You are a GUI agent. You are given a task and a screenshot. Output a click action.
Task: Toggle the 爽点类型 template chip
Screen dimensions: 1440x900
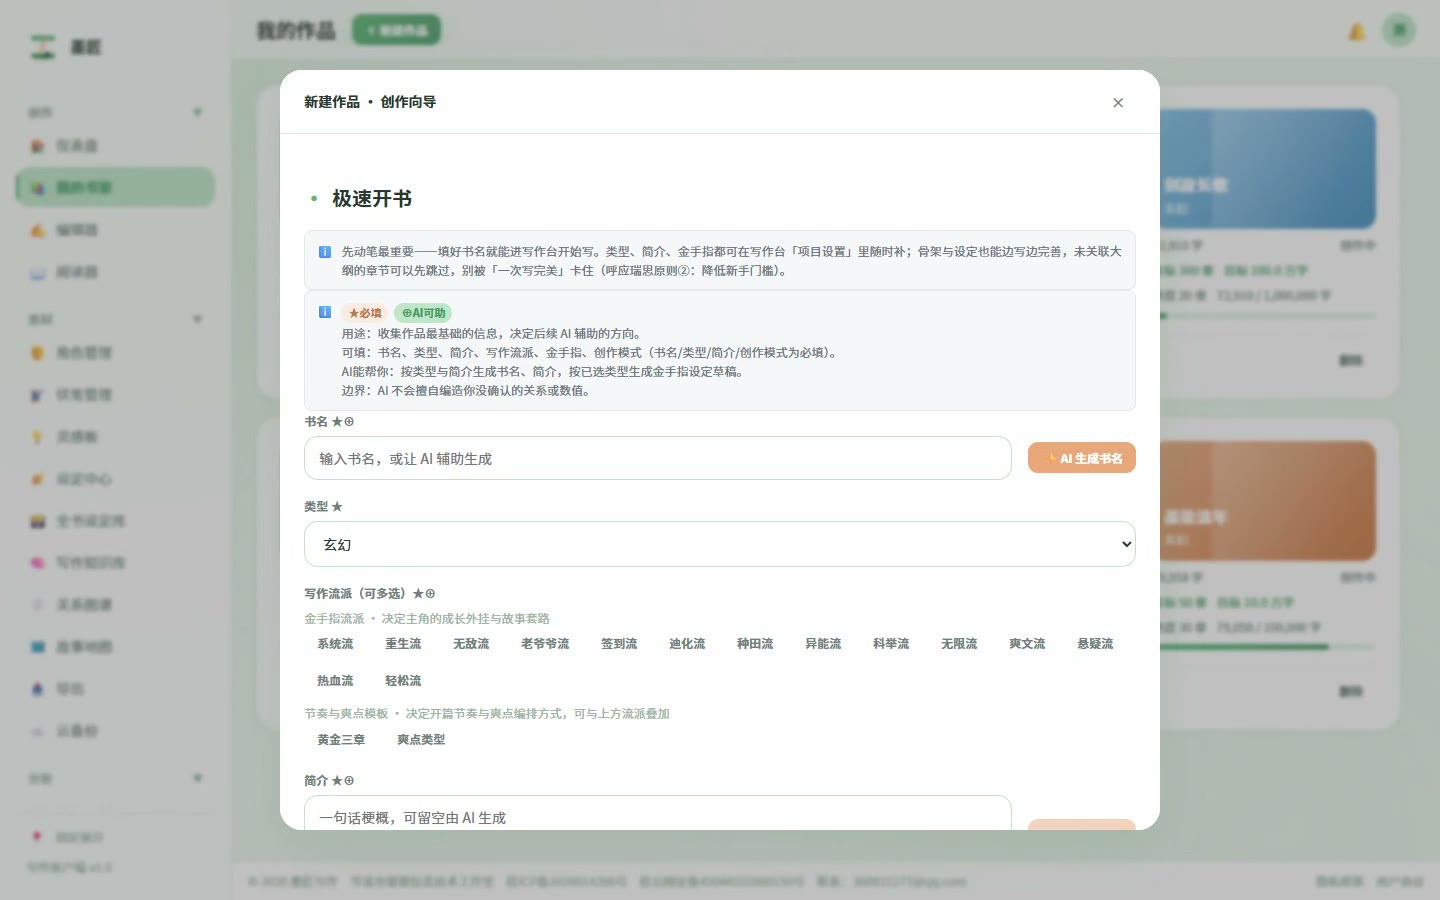point(421,740)
